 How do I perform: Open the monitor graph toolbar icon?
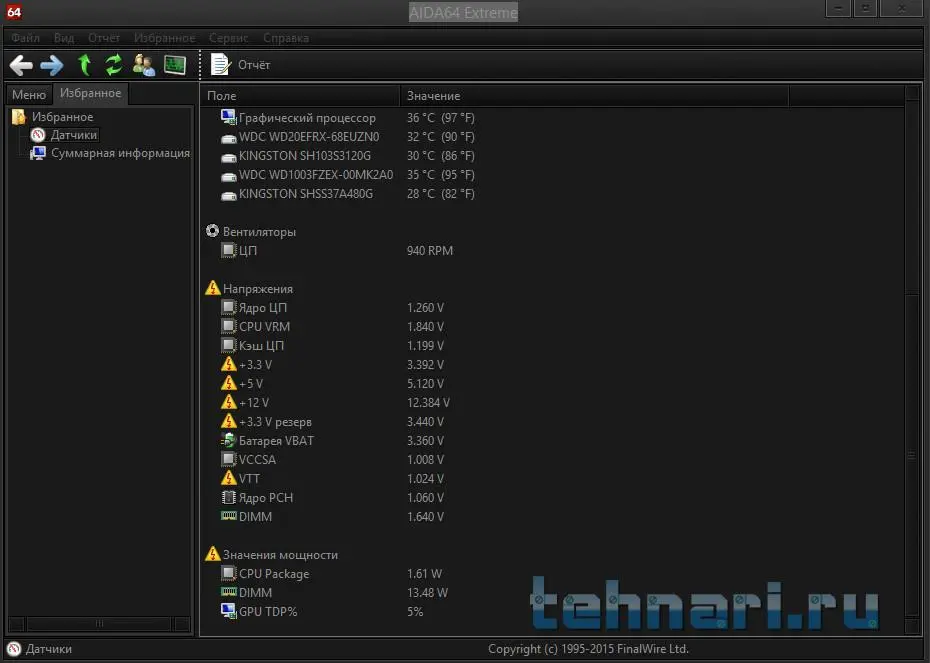[x=174, y=65]
